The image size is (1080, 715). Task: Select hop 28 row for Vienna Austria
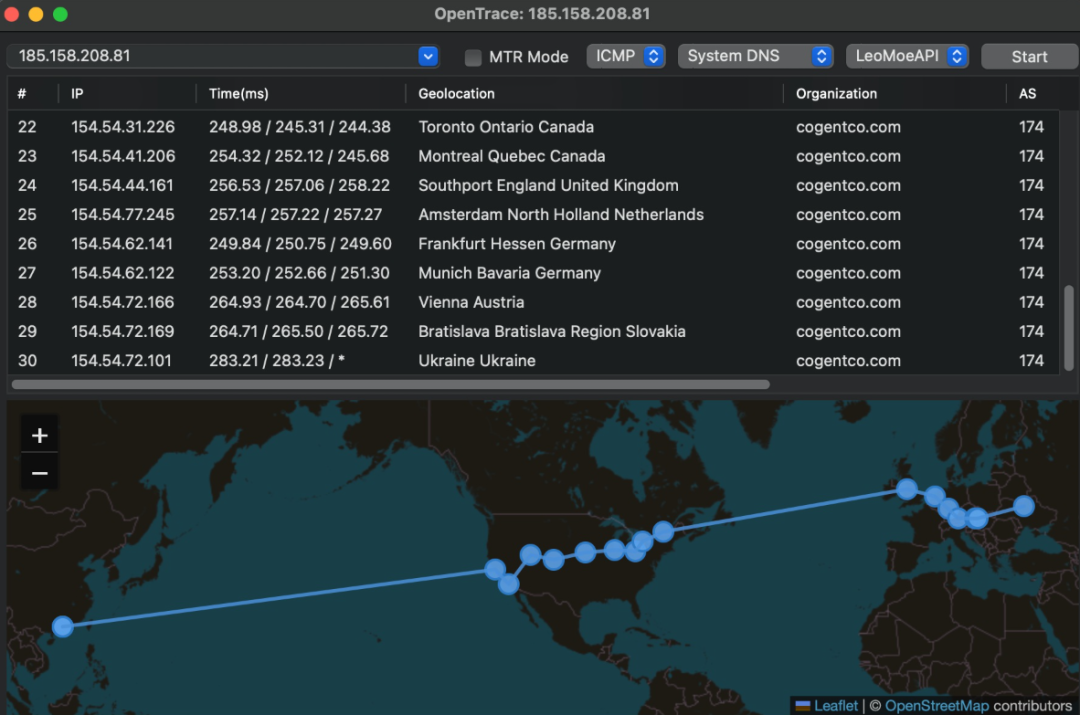click(532, 302)
